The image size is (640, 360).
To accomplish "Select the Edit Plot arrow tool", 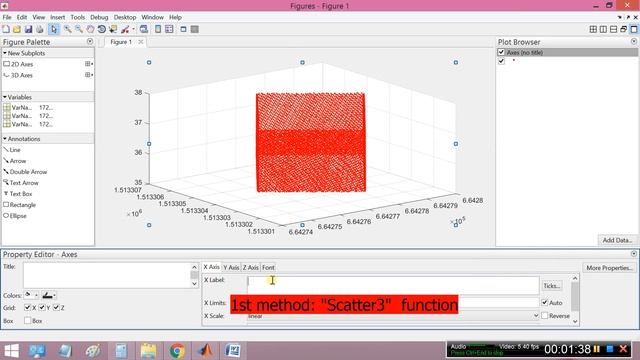I will click(x=54, y=29).
